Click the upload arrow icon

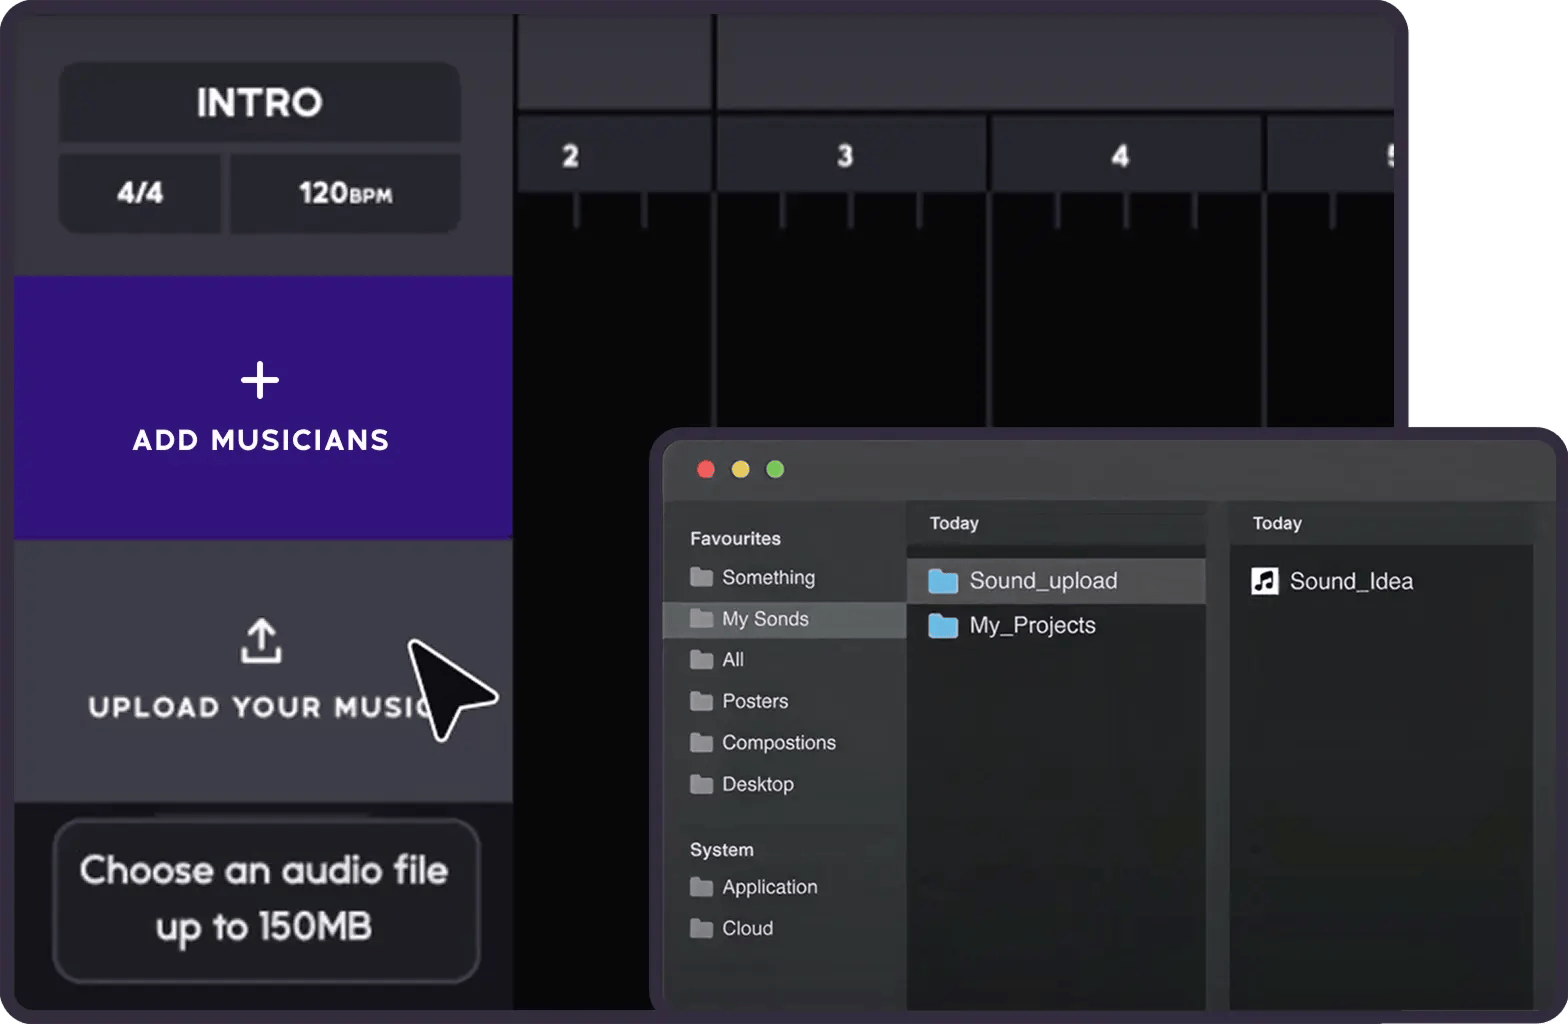261,641
